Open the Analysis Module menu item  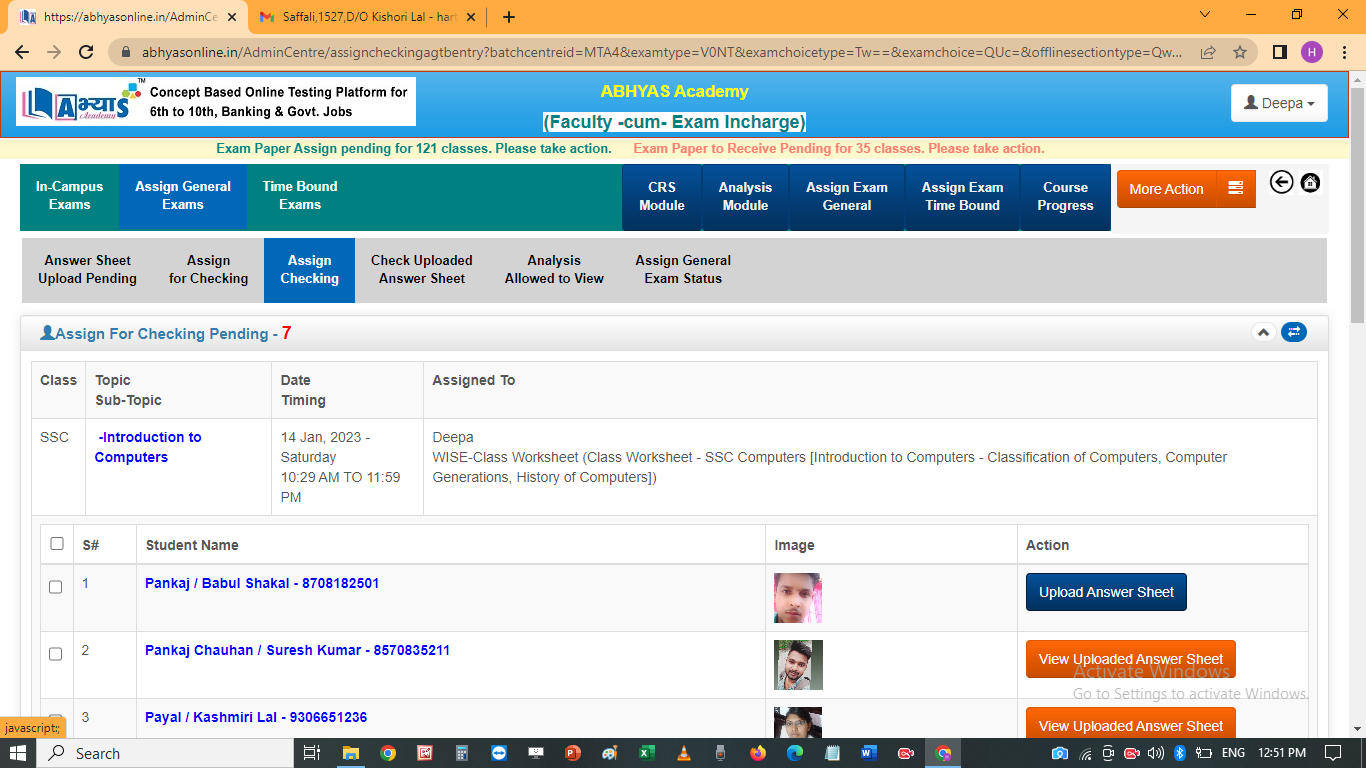click(745, 196)
